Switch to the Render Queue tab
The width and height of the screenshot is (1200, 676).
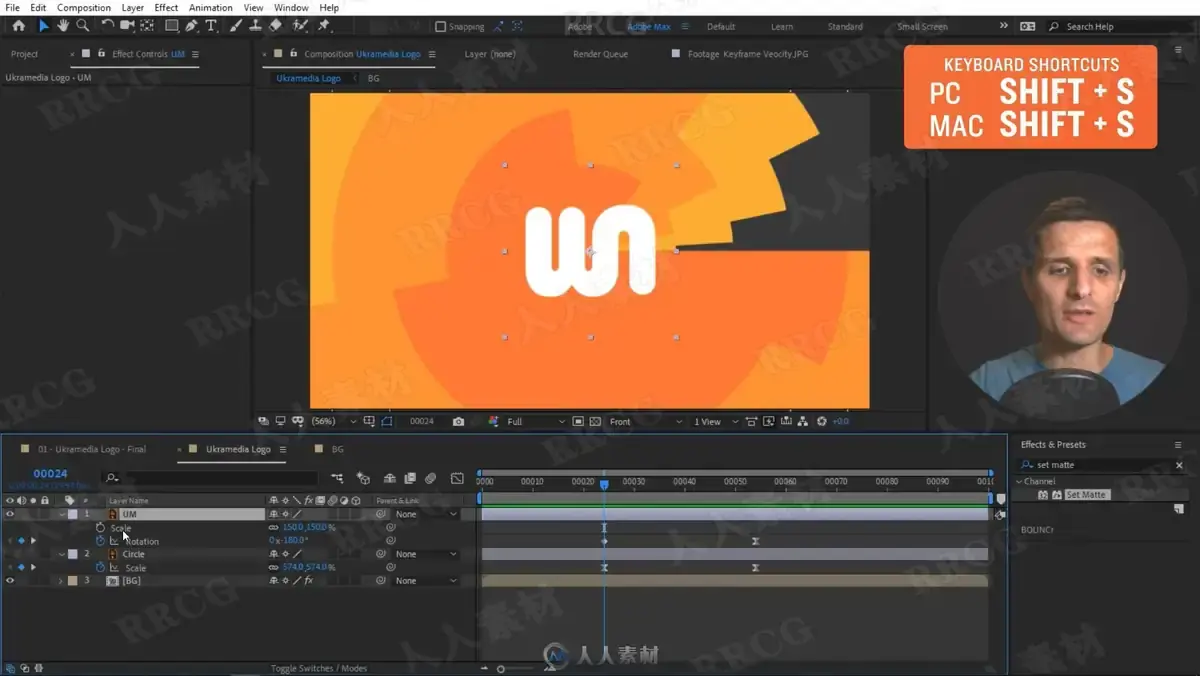[x=601, y=54]
